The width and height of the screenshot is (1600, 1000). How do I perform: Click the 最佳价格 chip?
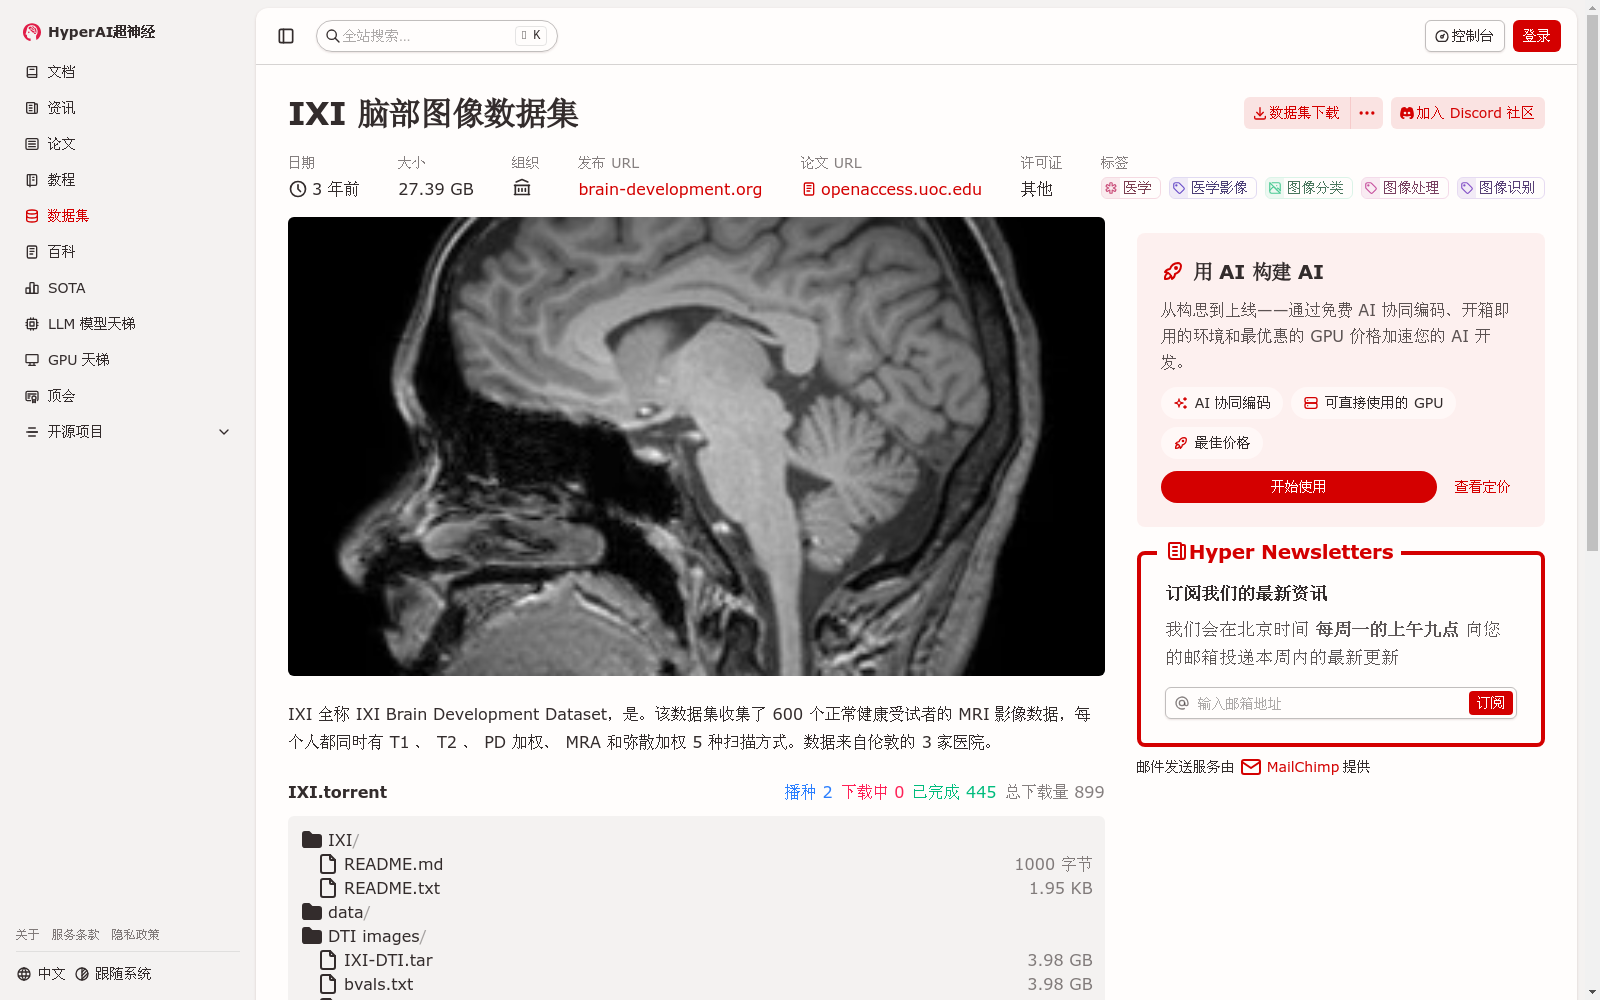click(1212, 443)
